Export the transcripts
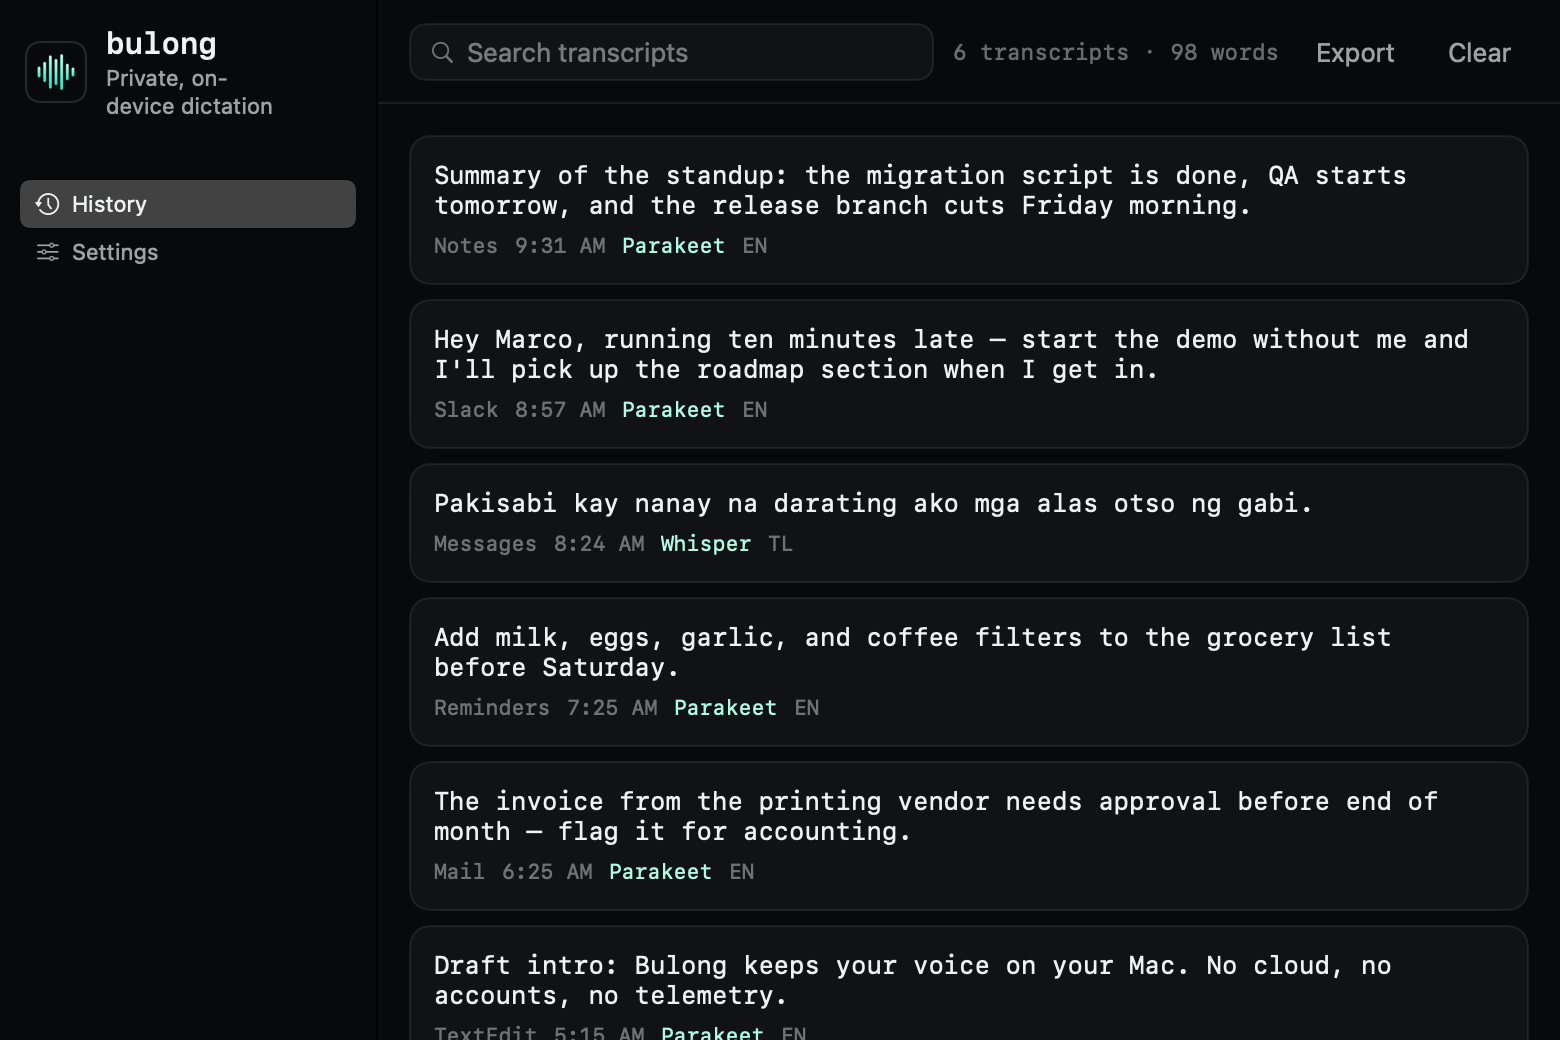Screen dimensions: 1560x1040 coord(1355,53)
